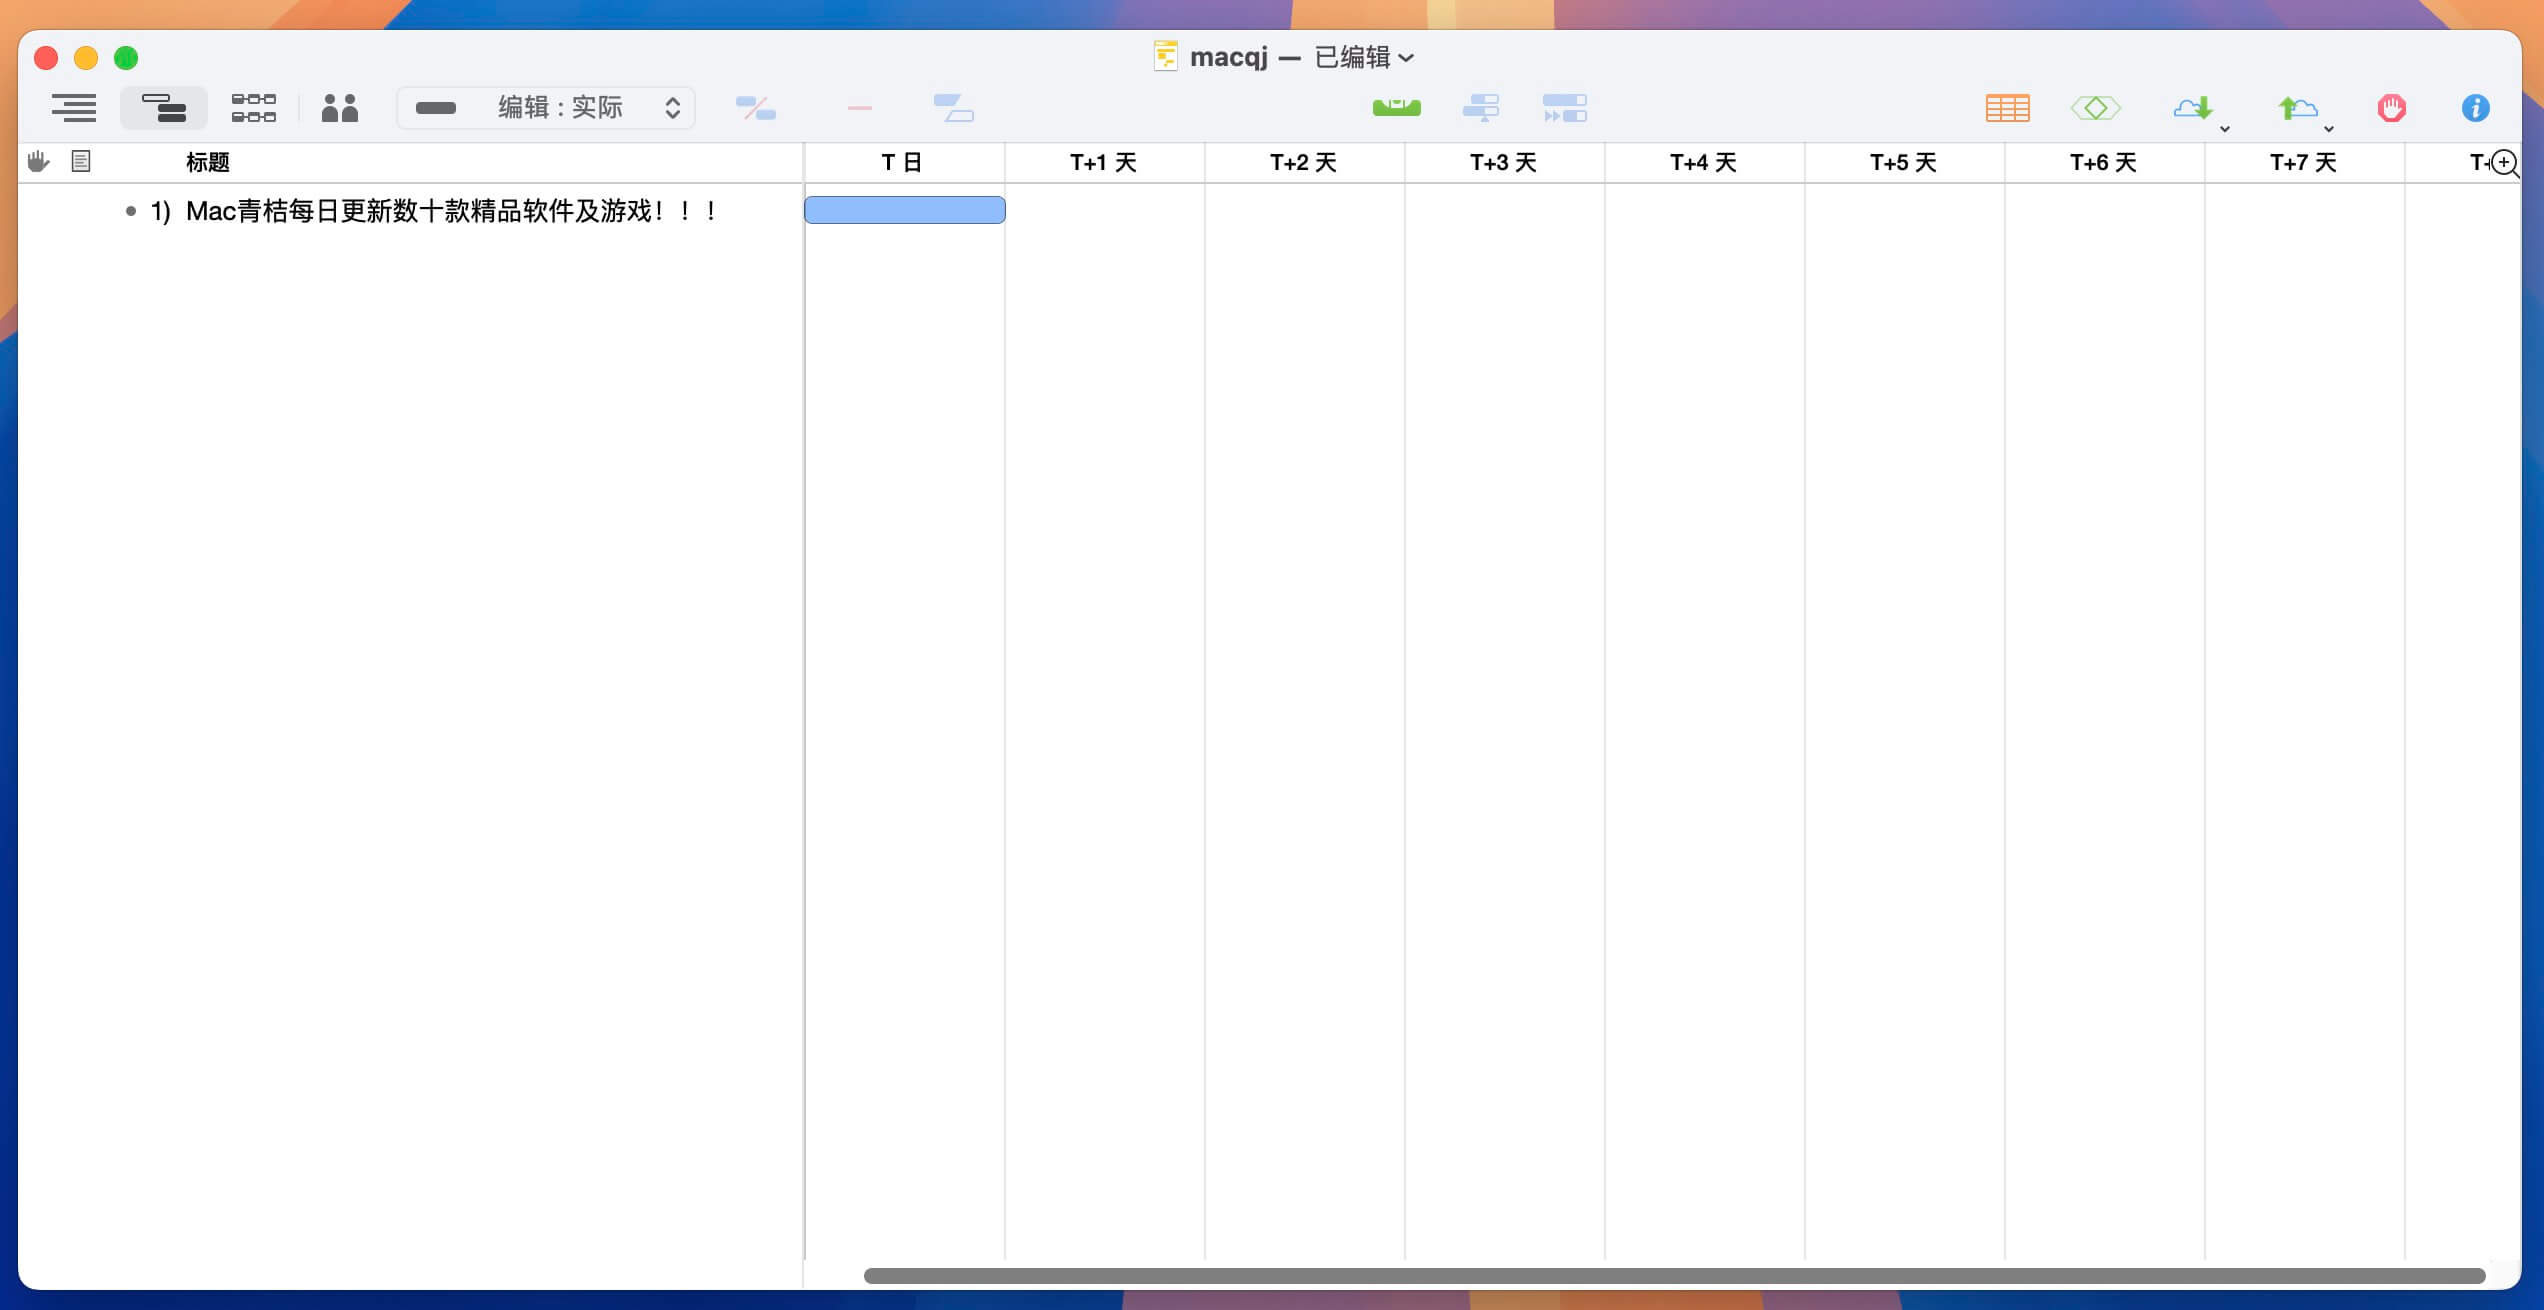Click the hand status column icon

tap(37, 161)
